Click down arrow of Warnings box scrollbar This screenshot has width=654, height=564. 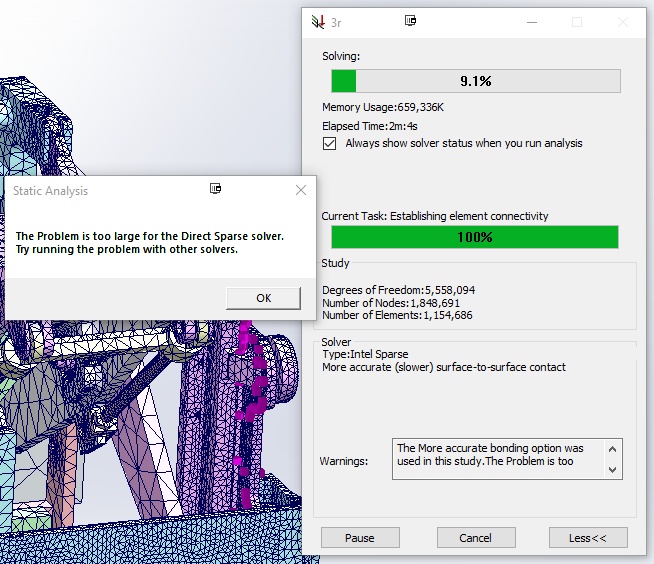point(612,469)
